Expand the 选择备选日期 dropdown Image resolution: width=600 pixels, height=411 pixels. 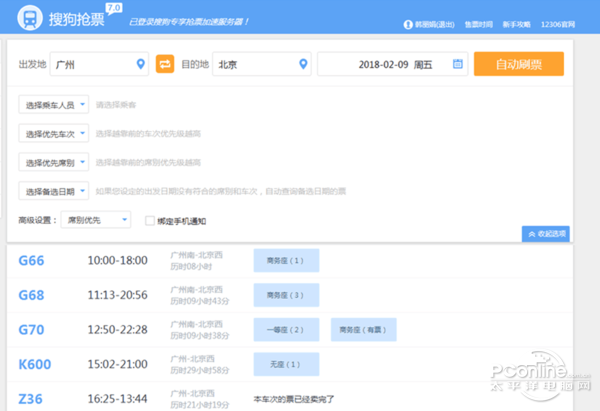(x=54, y=190)
